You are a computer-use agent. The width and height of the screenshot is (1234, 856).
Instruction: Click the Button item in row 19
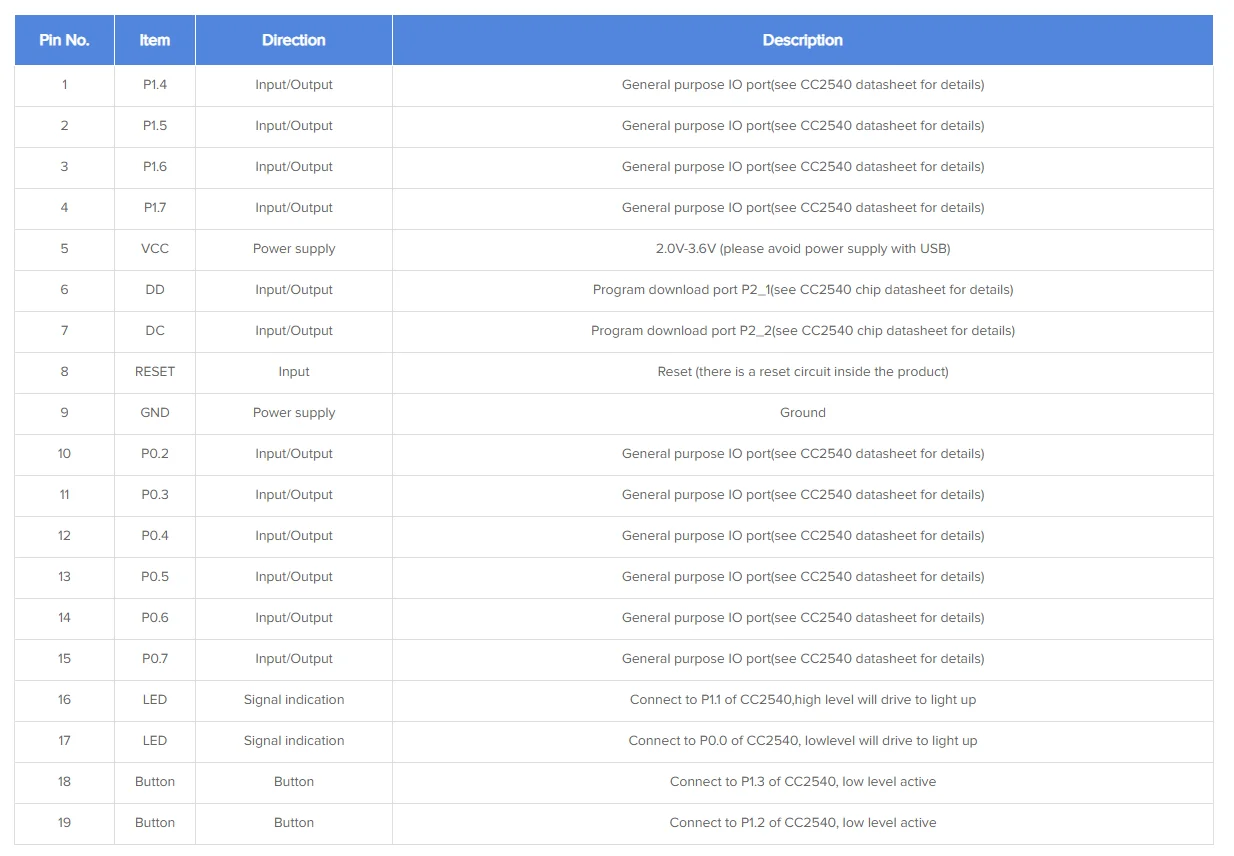pyautogui.click(x=155, y=823)
